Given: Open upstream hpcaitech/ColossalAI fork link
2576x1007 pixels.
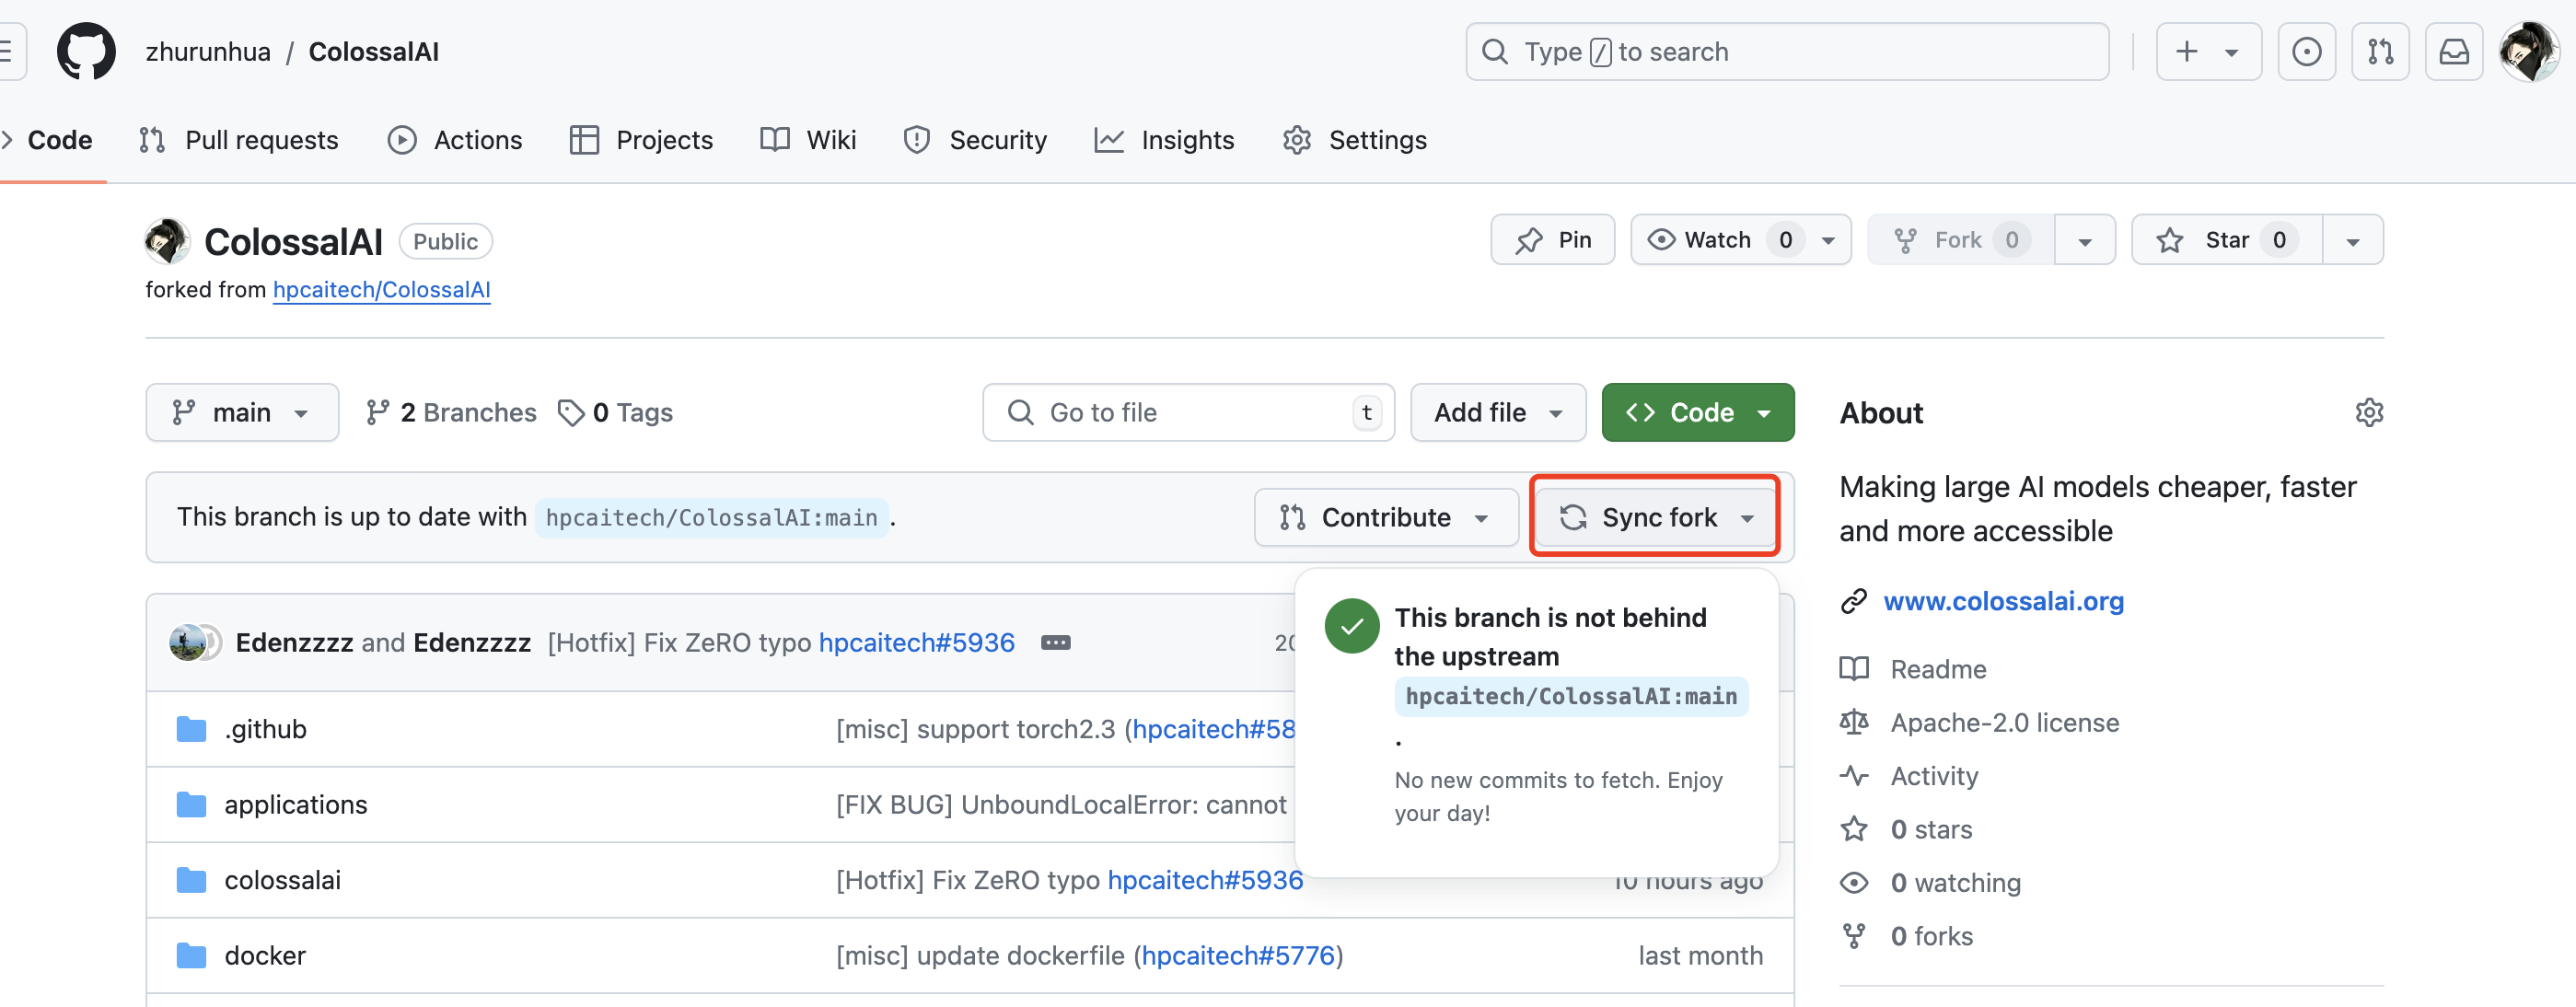Looking at the screenshot, I should point(381,290).
